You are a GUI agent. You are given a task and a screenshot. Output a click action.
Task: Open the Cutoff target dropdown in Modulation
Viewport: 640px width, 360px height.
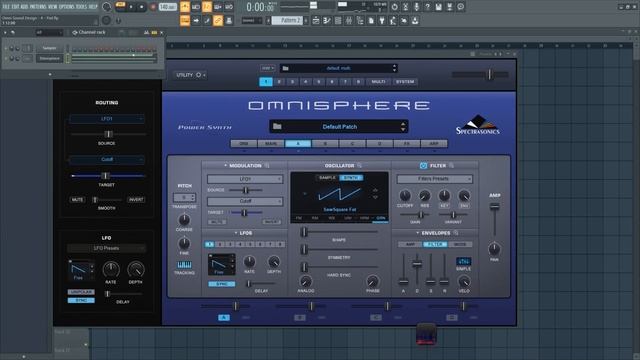pos(244,201)
